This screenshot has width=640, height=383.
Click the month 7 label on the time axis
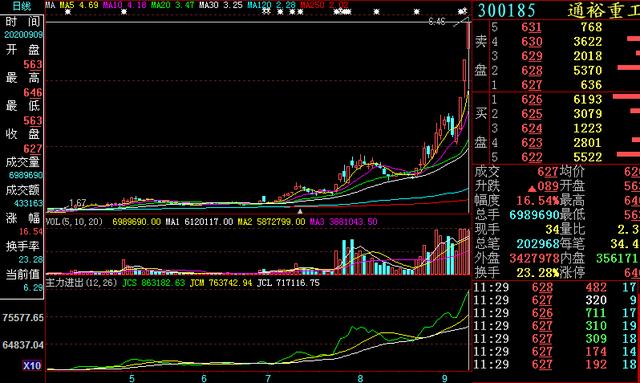(268, 379)
